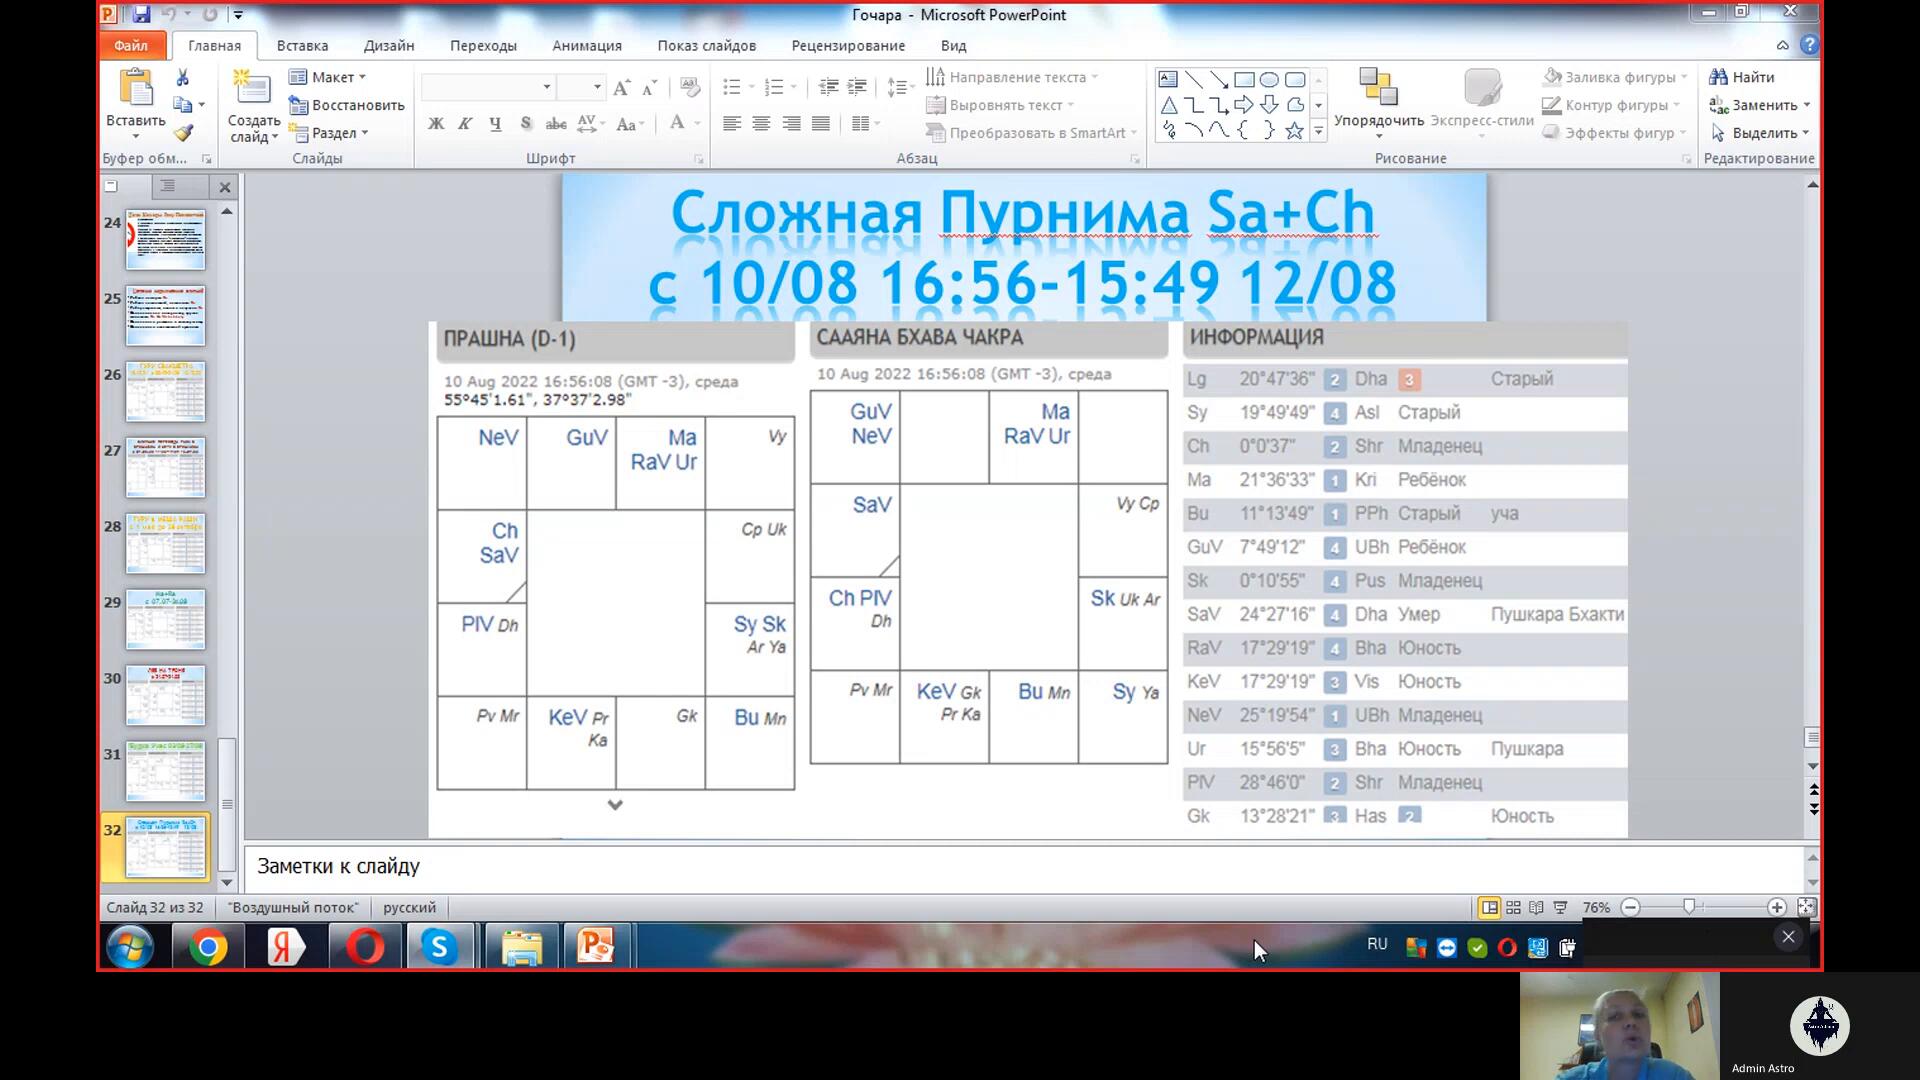
Task: Click the Create Slide (Создать слайд) icon
Action: [x=252, y=90]
